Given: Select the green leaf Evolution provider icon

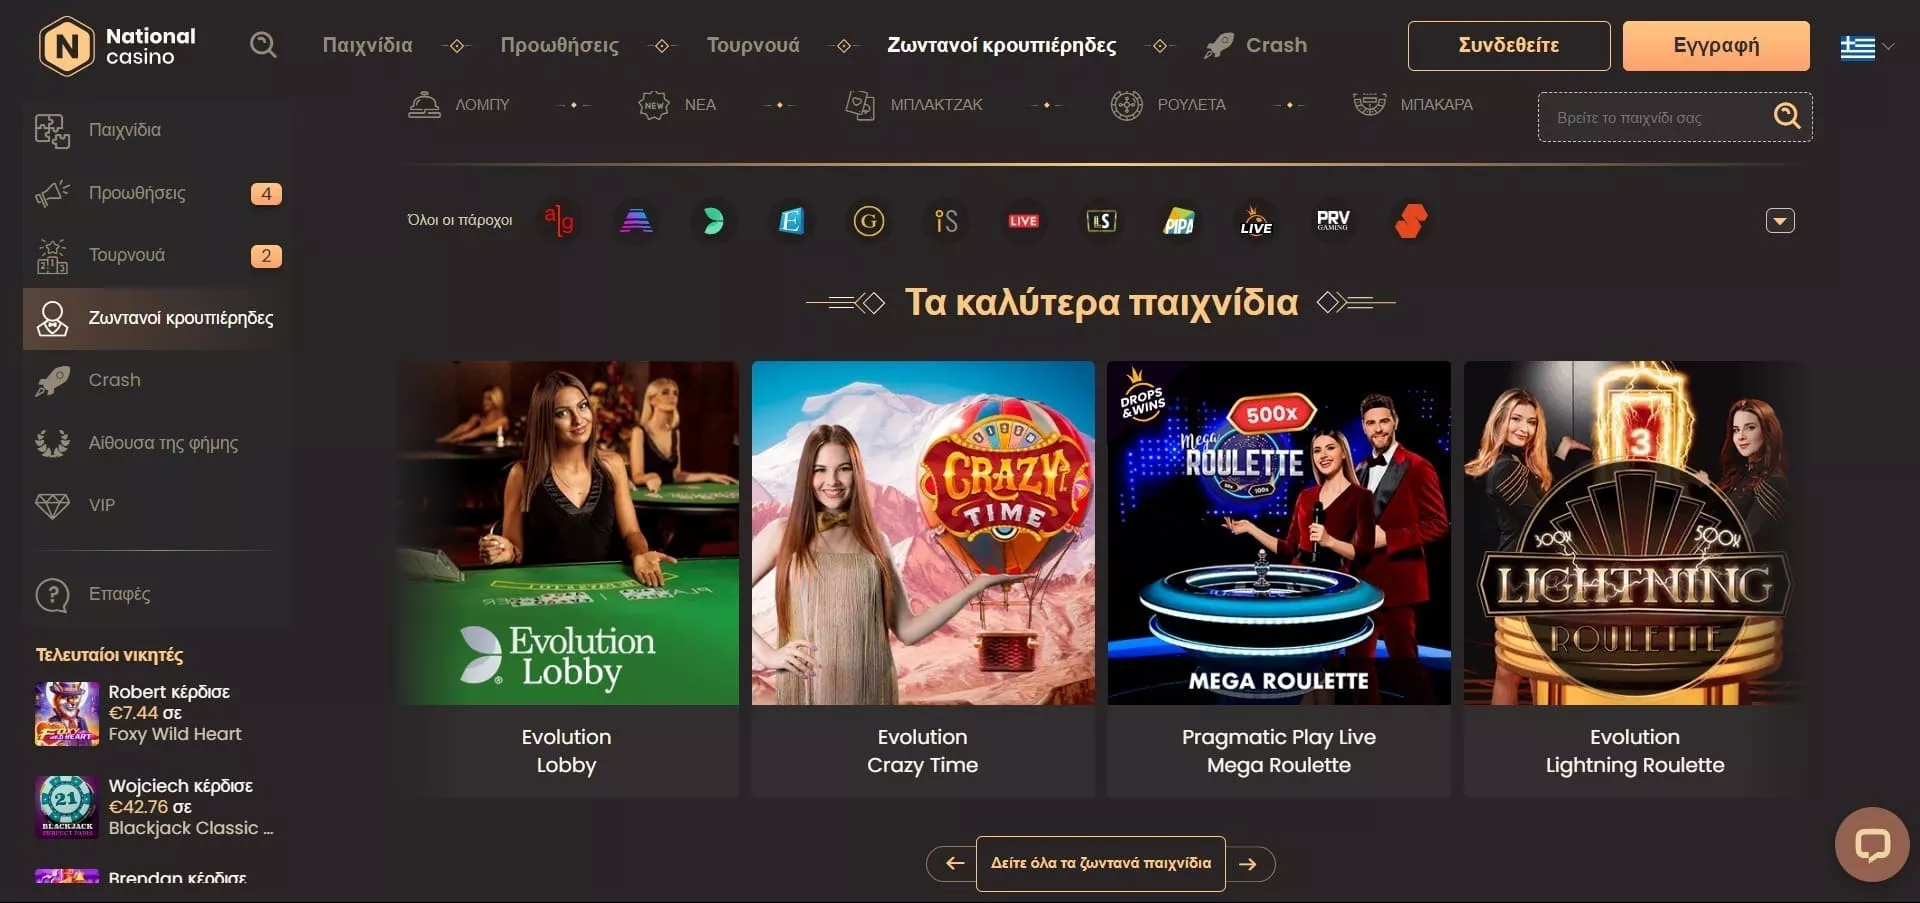Looking at the screenshot, I should click(713, 220).
